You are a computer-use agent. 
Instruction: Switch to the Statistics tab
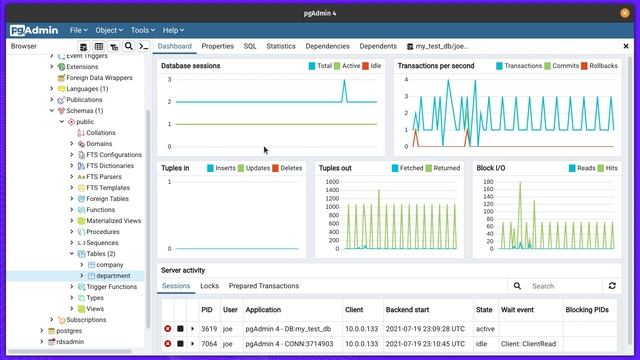pyautogui.click(x=281, y=46)
